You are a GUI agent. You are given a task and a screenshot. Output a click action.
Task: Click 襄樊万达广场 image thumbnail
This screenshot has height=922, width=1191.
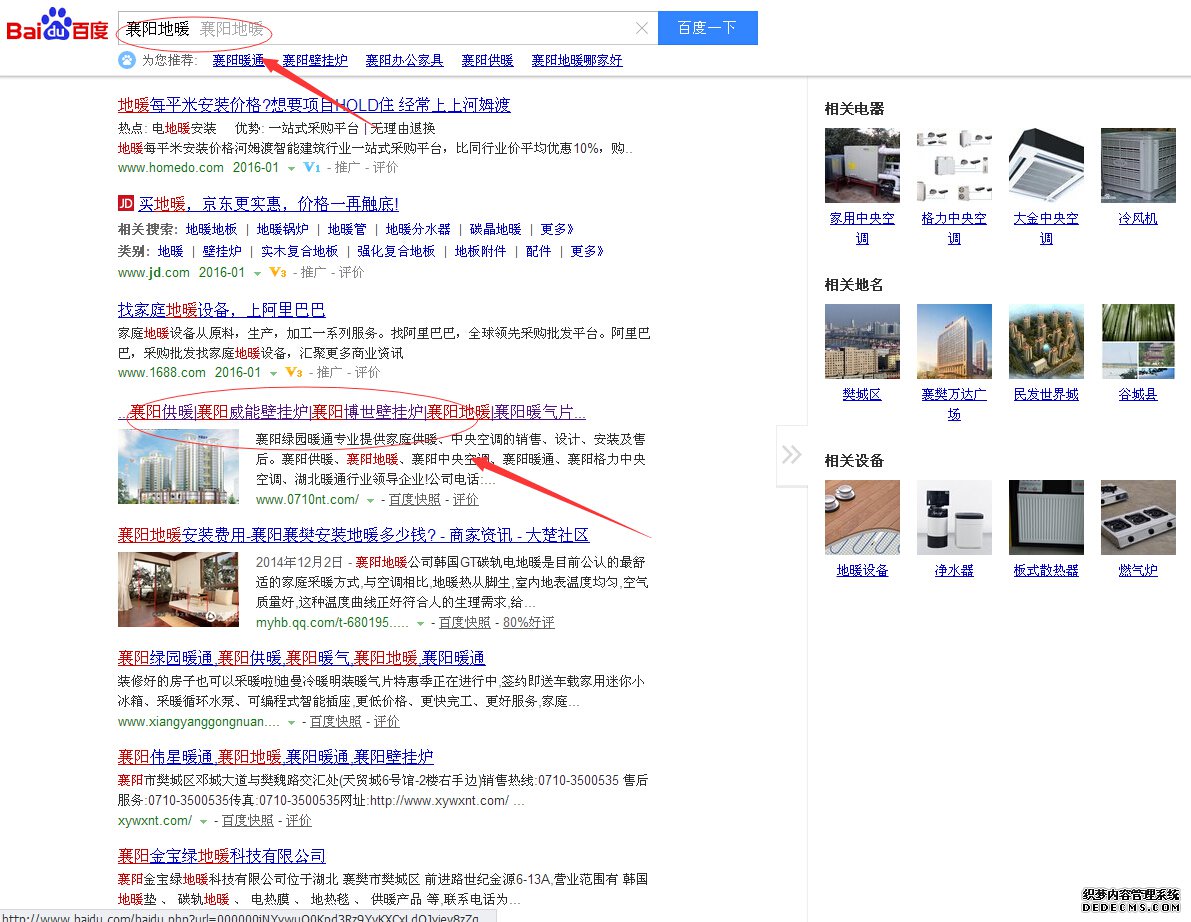coord(954,341)
